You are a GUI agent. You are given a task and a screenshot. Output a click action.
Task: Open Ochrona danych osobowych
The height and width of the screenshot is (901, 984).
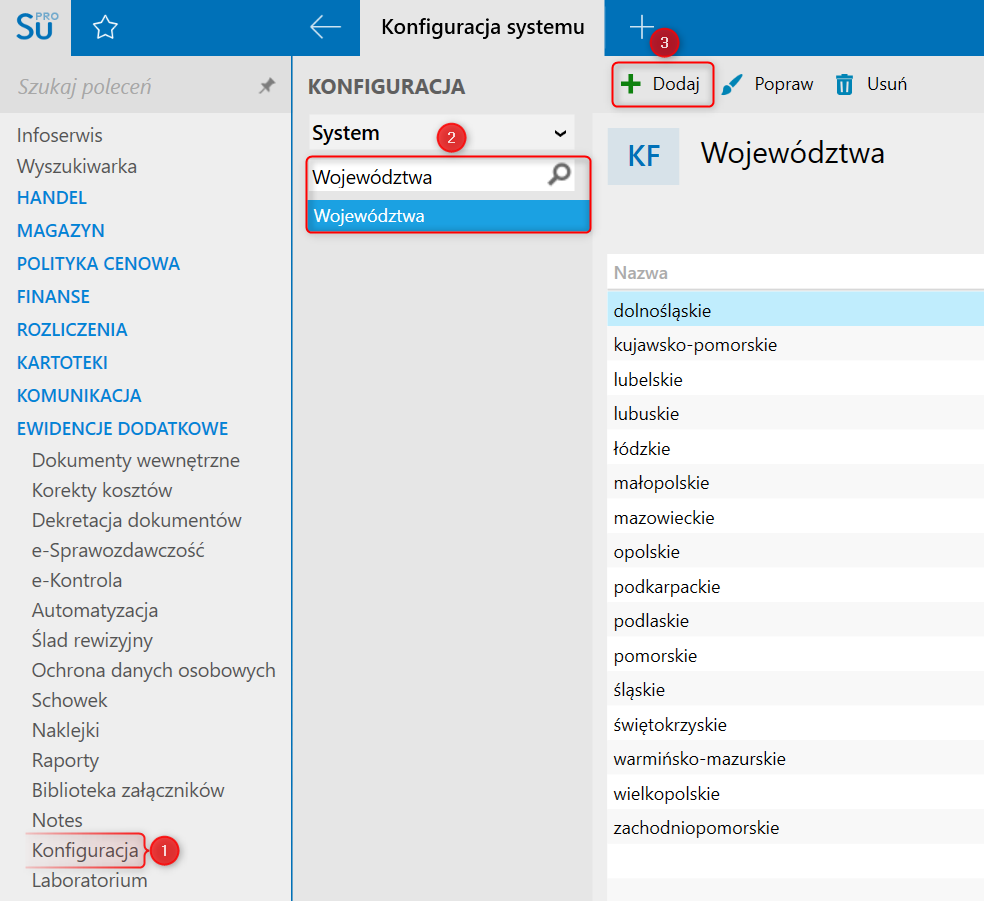153,670
